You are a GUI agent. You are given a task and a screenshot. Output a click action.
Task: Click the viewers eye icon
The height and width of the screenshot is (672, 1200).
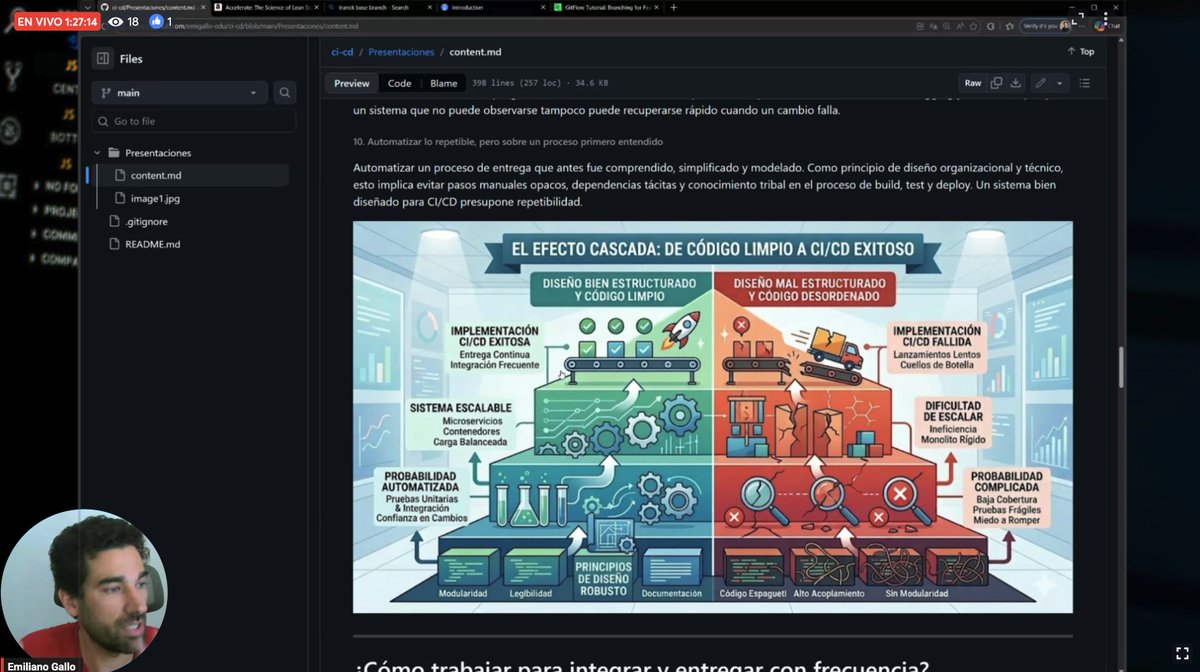click(115, 21)
